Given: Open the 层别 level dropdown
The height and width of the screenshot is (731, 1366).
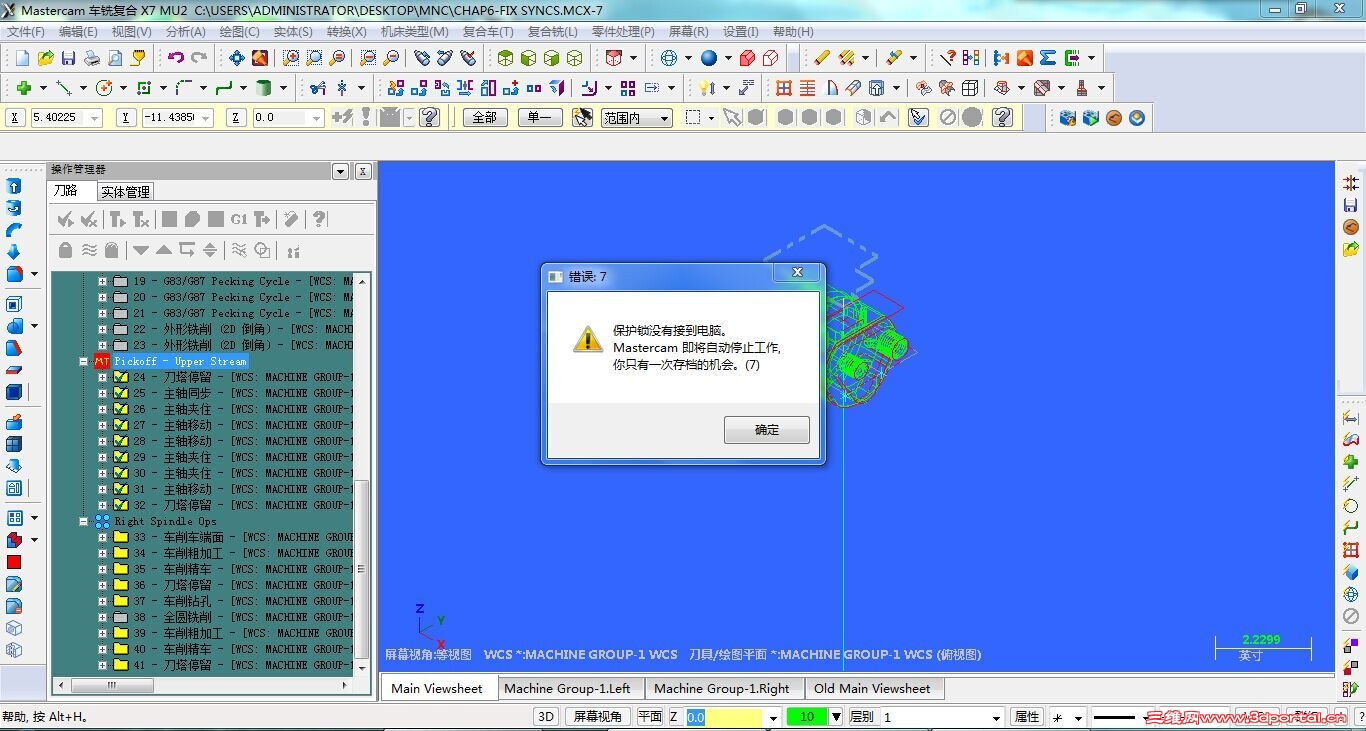Looking at the screenshot, I should pyautogui.click(x=996, y=717).
